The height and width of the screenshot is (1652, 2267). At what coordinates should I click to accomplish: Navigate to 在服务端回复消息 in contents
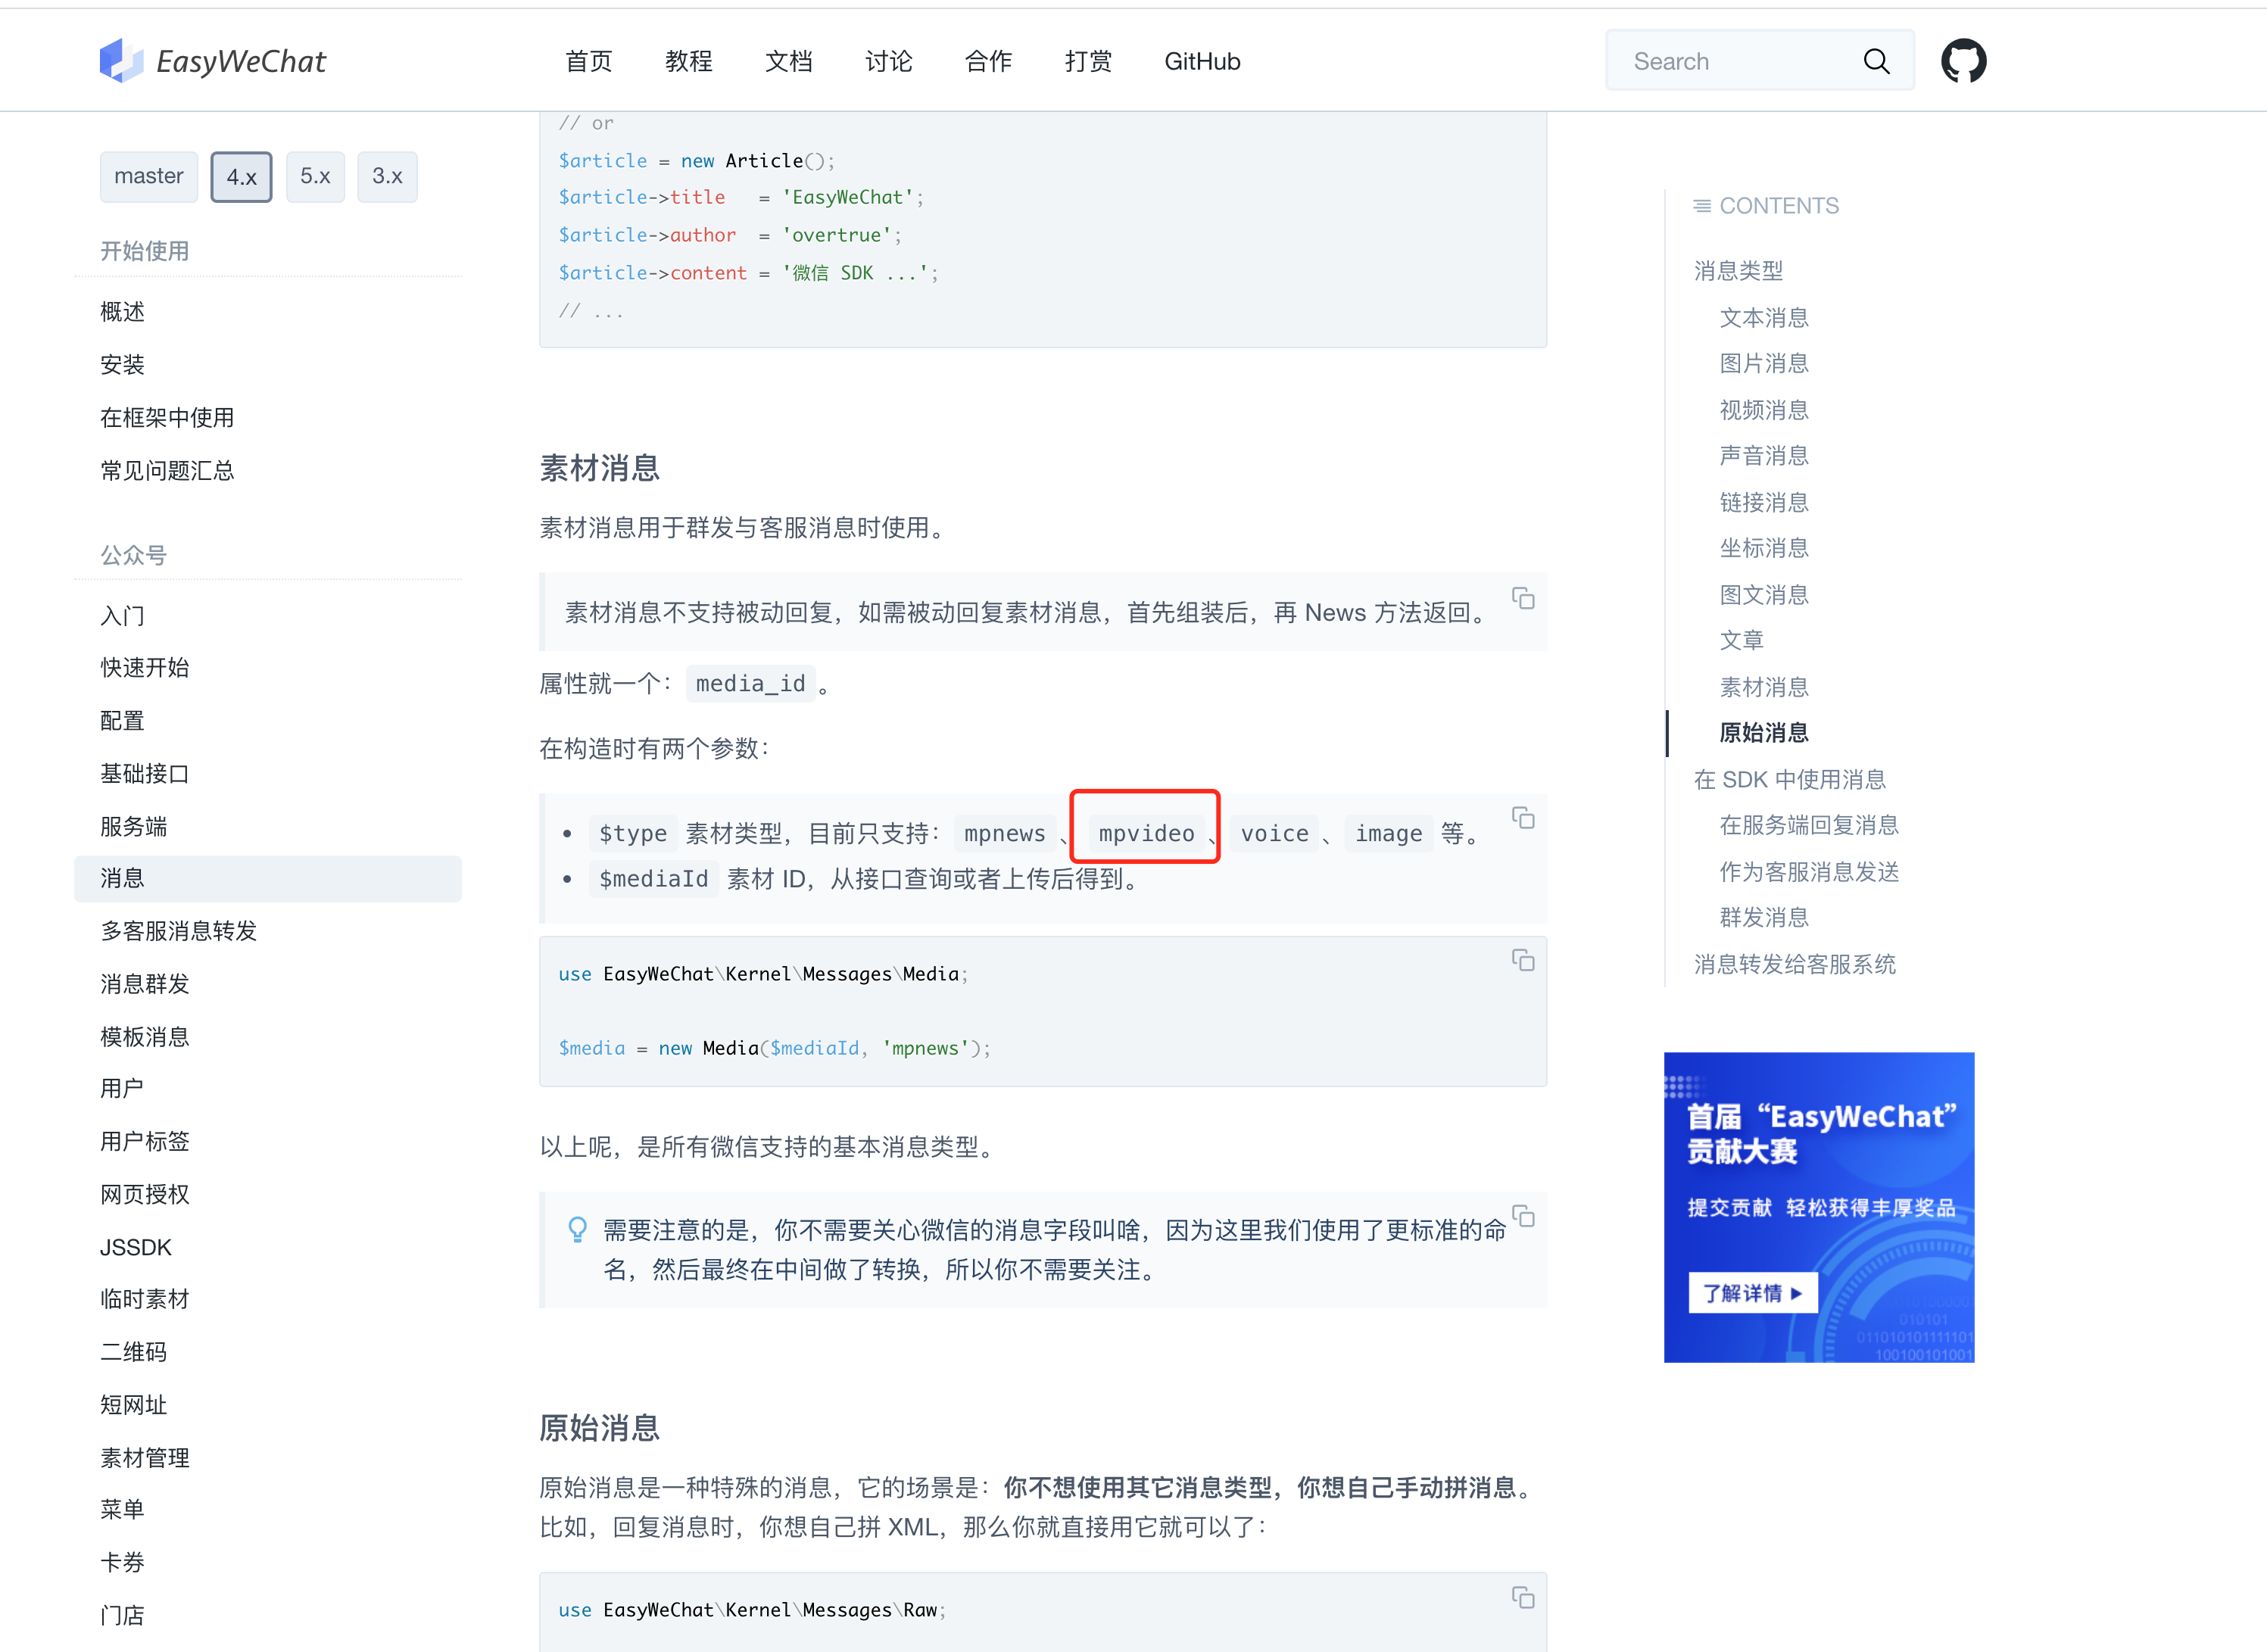pyautogui.click(x=1808, y=825)
